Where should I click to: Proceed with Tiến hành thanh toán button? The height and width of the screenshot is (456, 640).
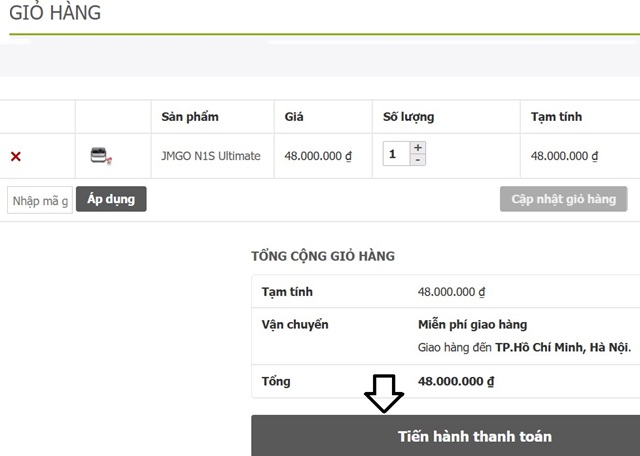pyautogui.click(x=474, y=437)
